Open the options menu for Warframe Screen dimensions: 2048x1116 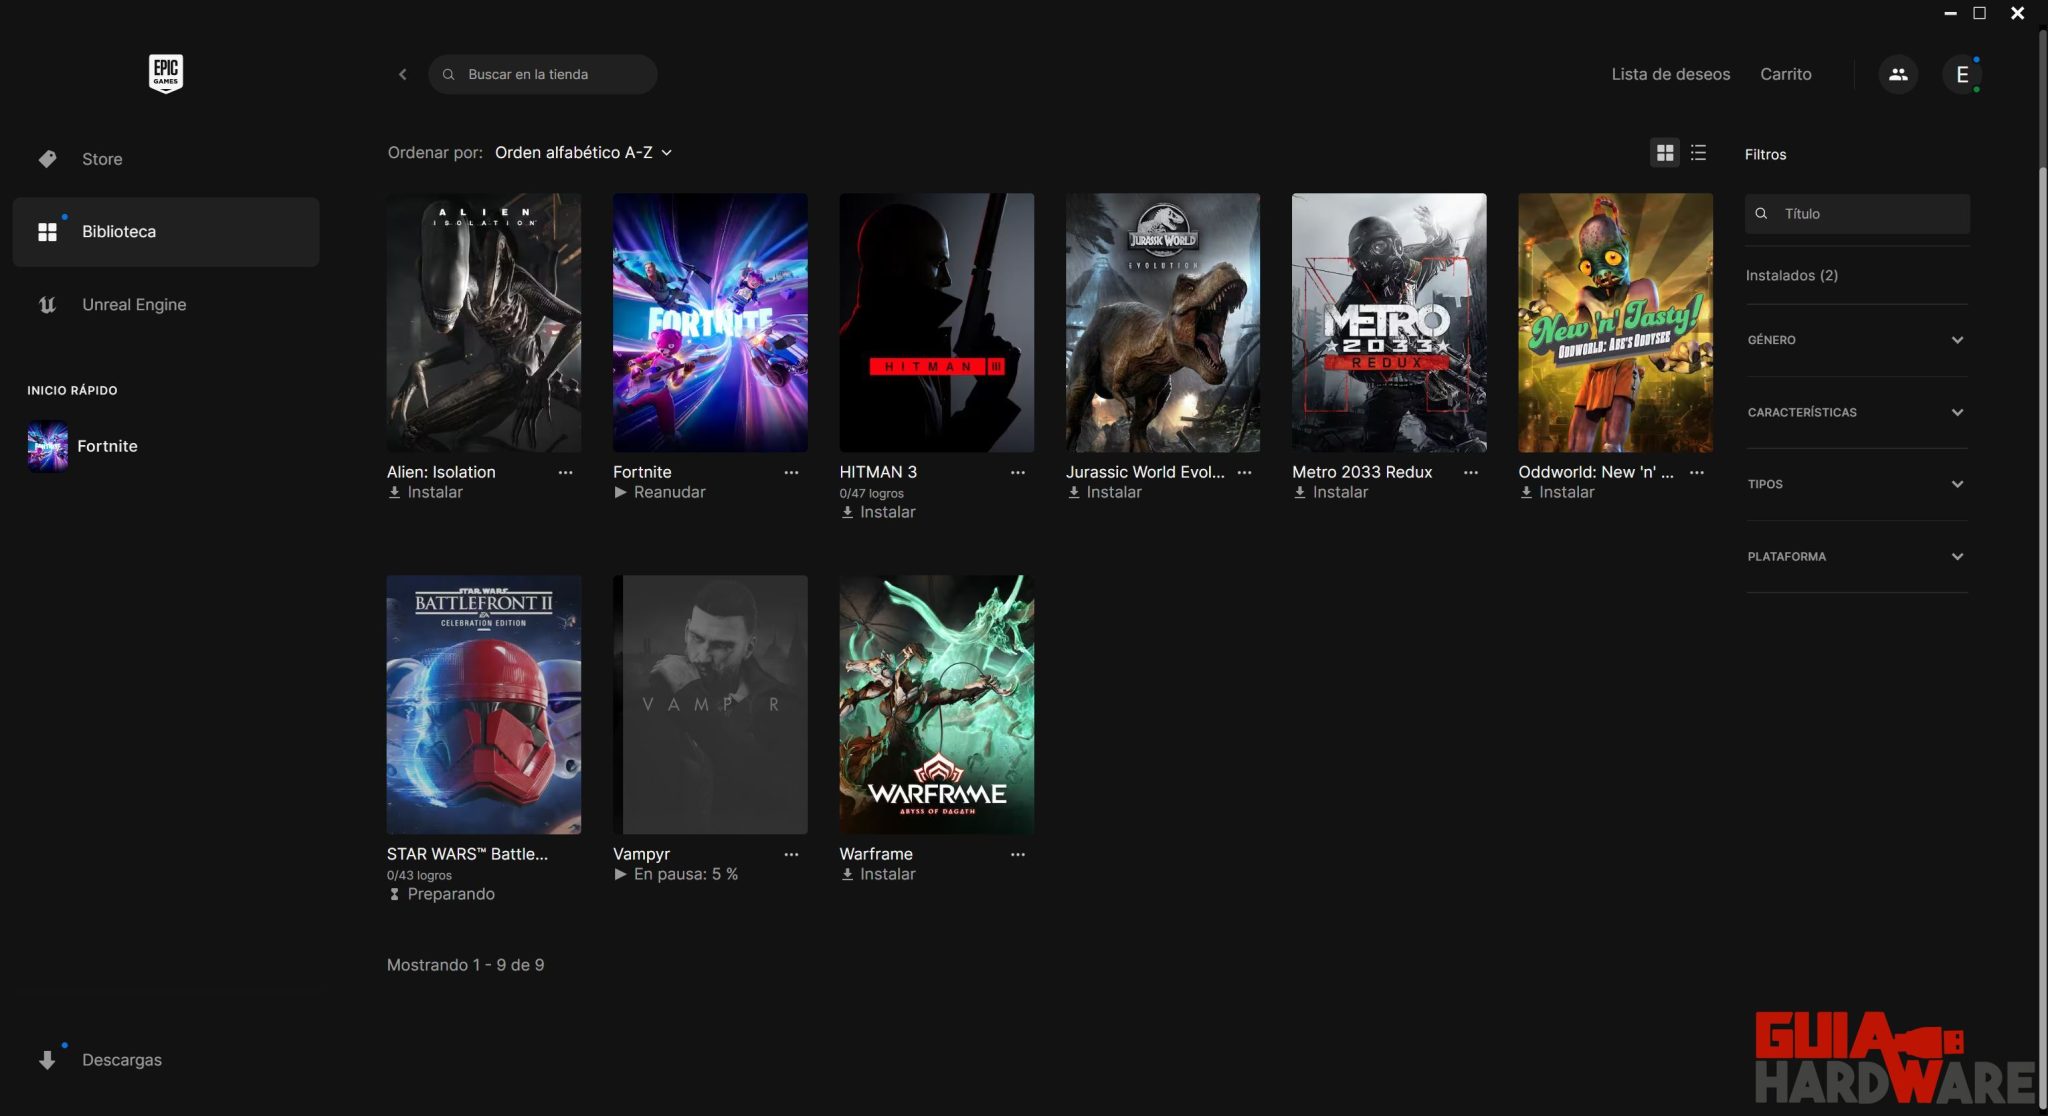coord(1017,854)
